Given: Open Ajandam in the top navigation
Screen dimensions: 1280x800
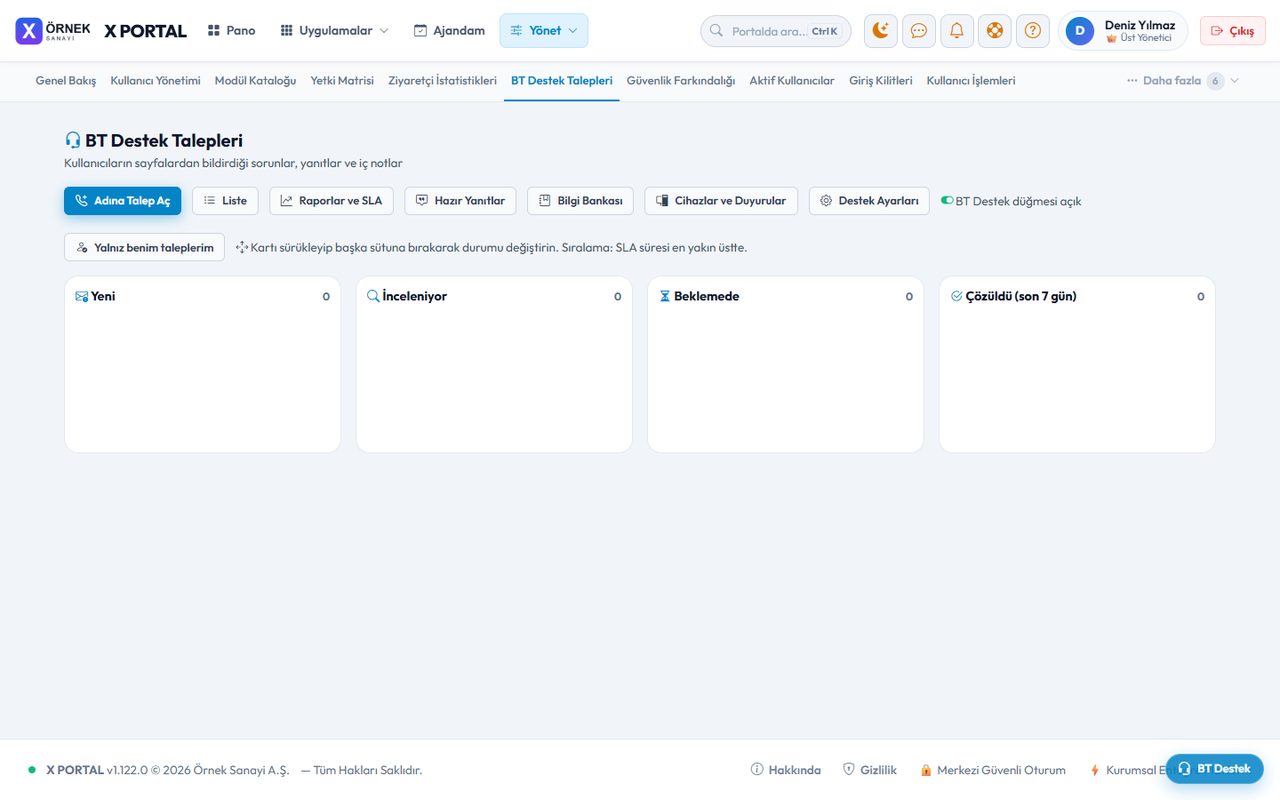Looking at the screenshot, I should click(x=449, y=31).
